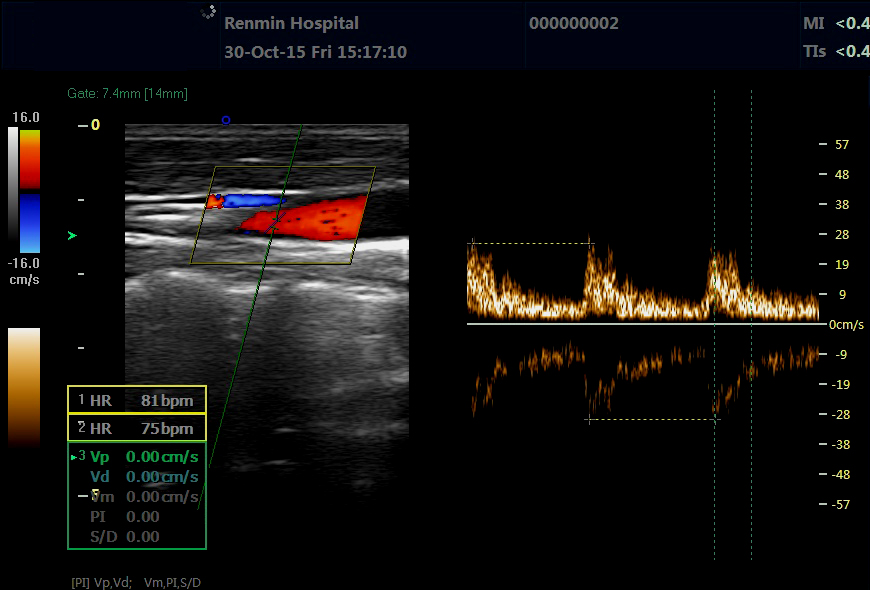
Task: Click the orange Doppler spectrum color bar
Action: tap(24, 385)
